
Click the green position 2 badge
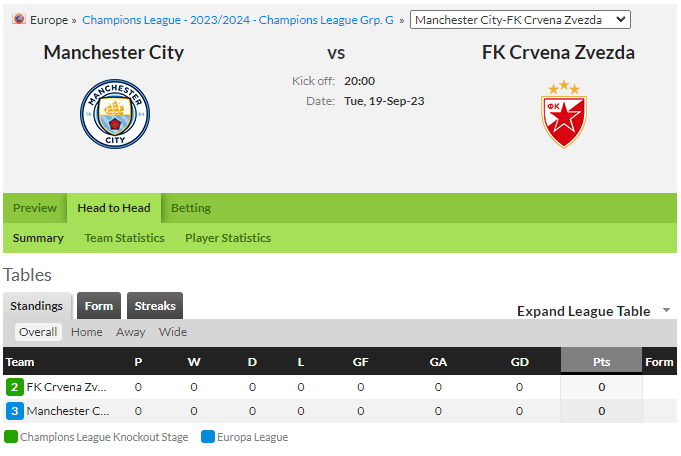(x=14, y=387)
